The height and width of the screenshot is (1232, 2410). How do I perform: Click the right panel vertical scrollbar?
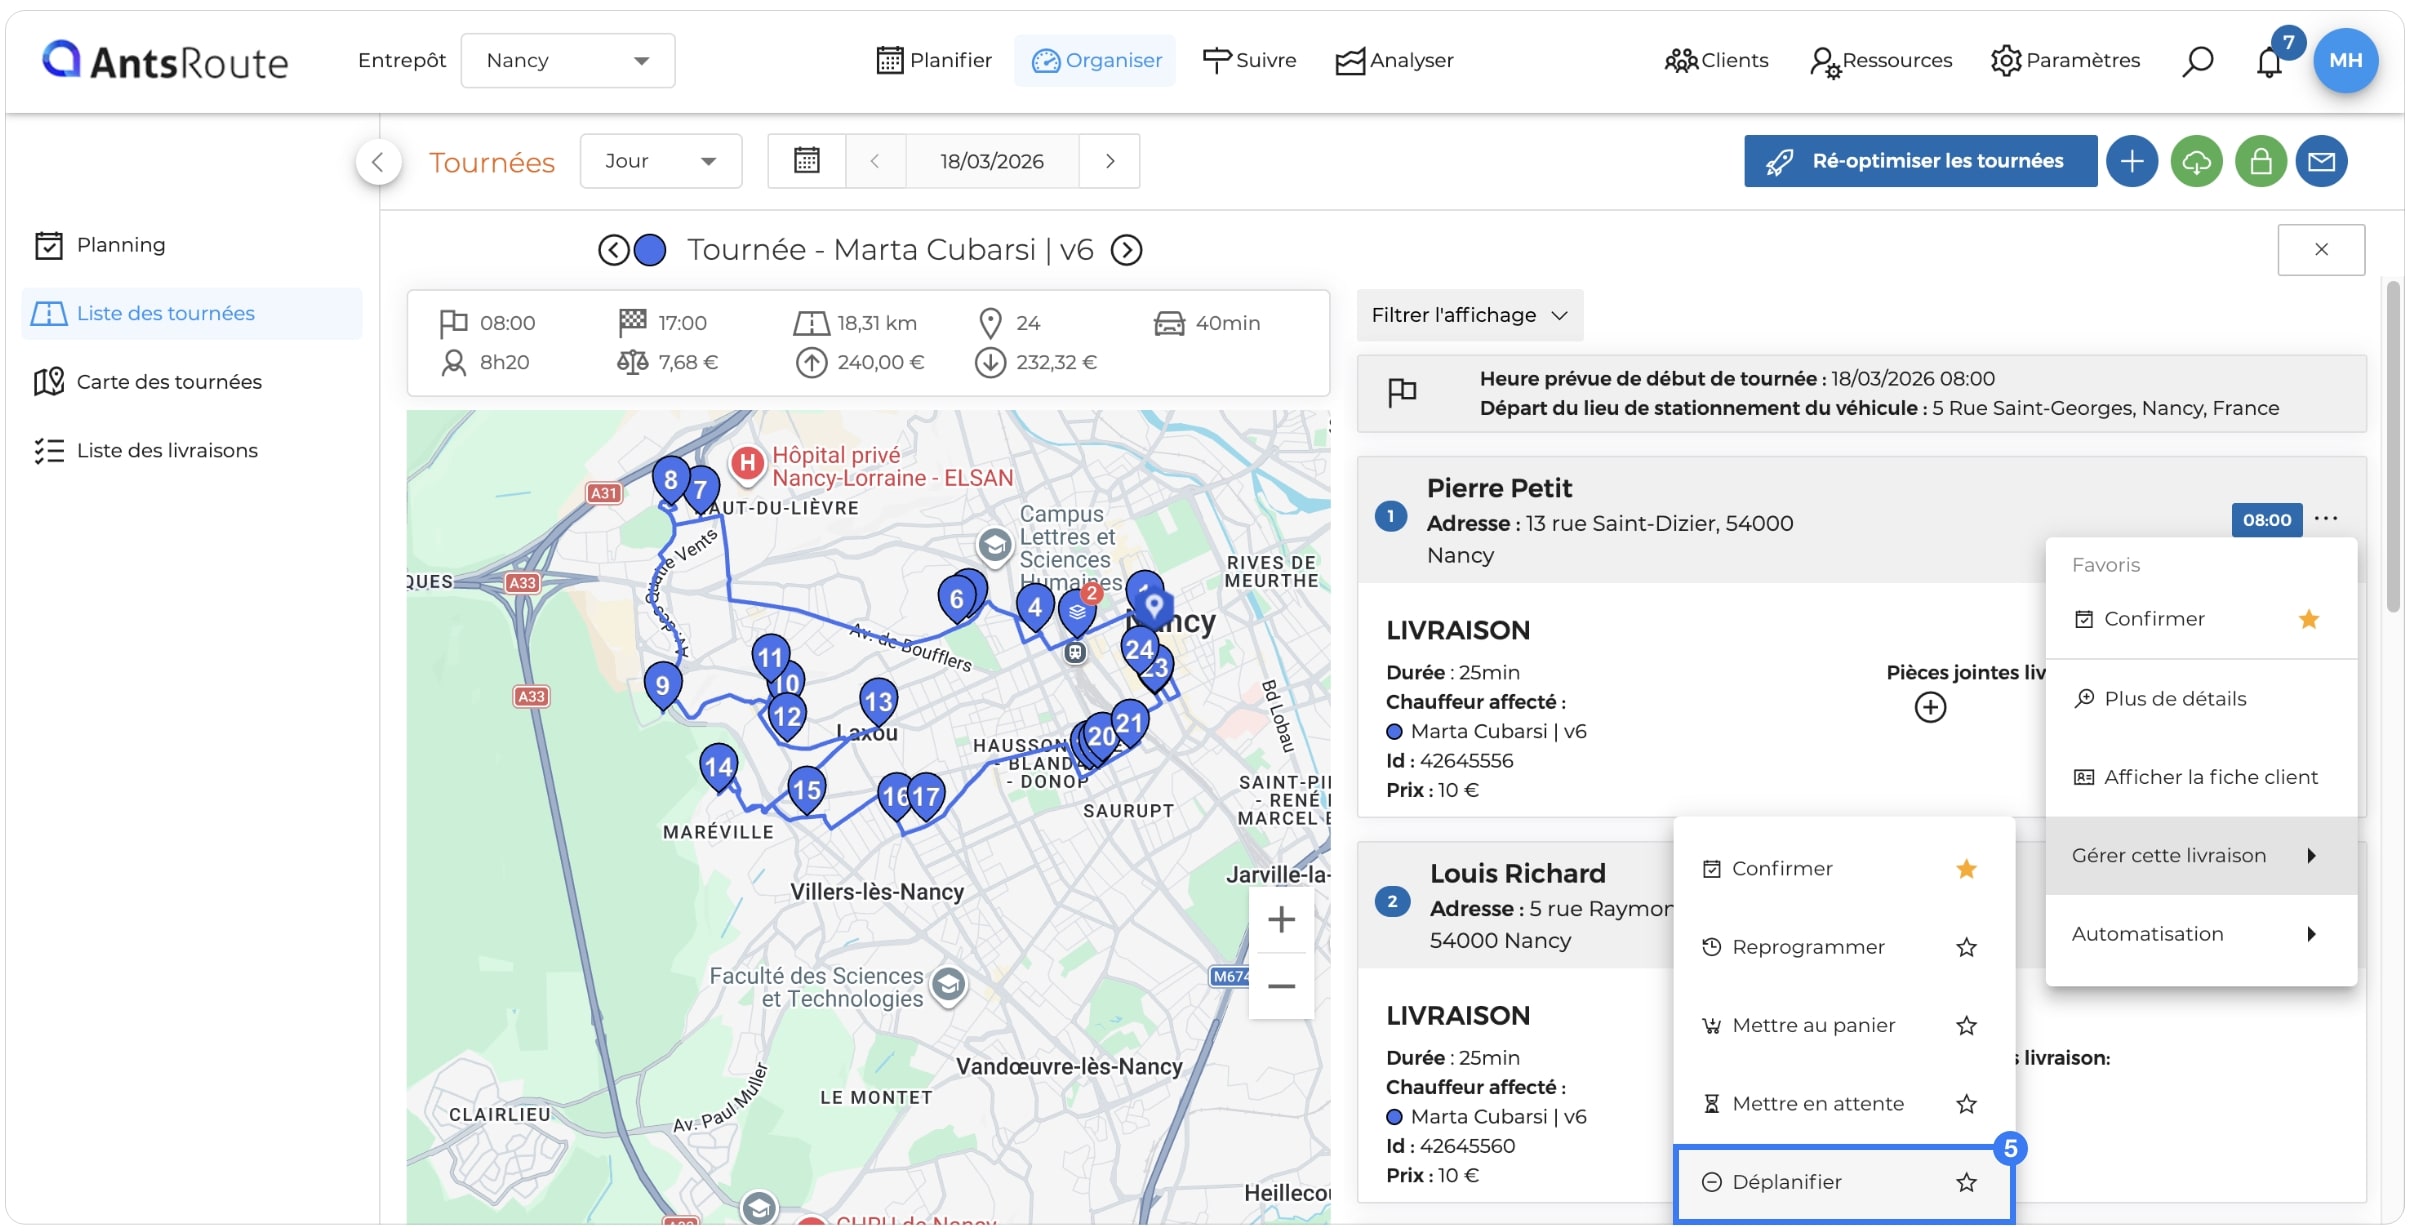[x=2392, y=446]
